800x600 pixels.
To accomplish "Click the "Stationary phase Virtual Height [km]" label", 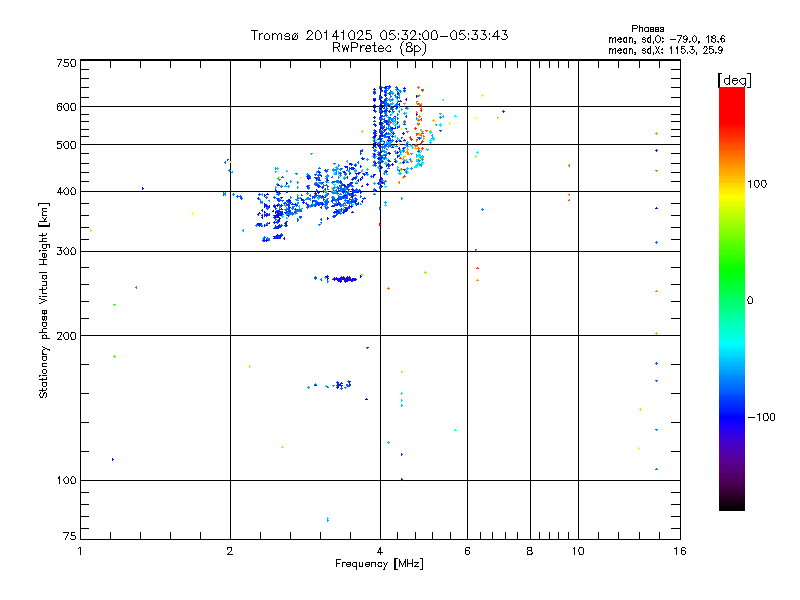I will click(44, 300).
